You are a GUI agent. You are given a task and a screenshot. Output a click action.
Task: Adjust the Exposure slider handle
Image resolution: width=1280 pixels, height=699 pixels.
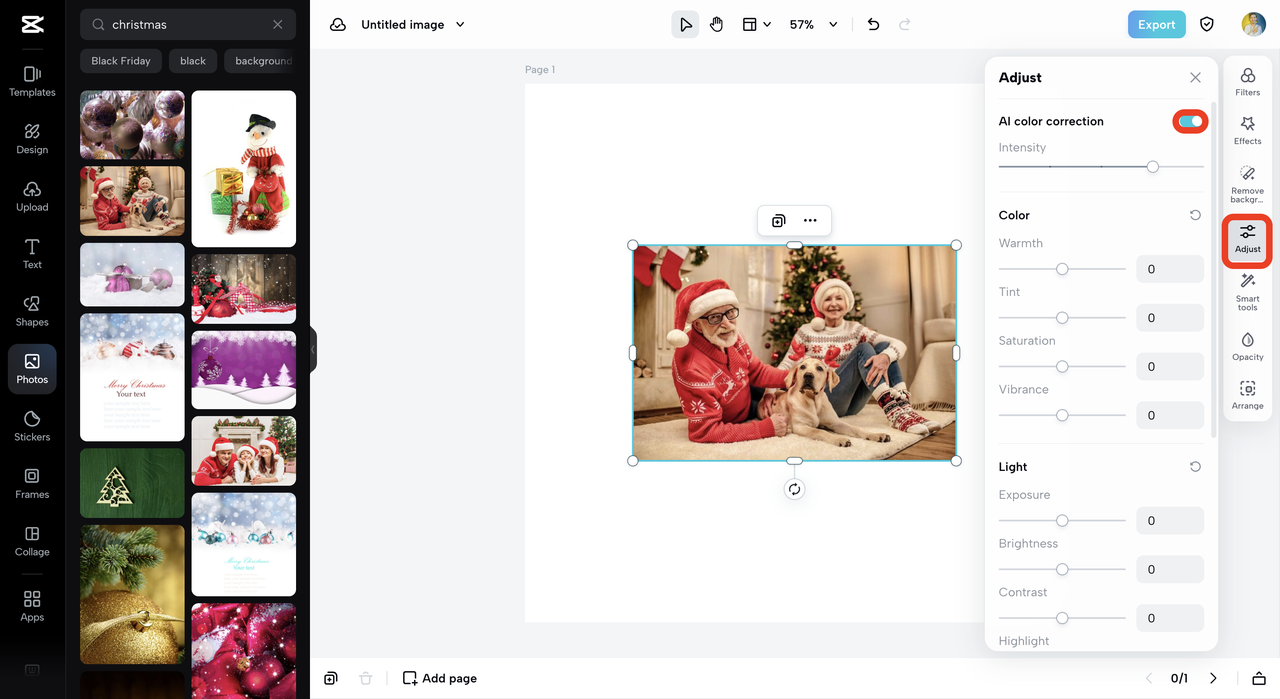click(x=1062, y=521)
